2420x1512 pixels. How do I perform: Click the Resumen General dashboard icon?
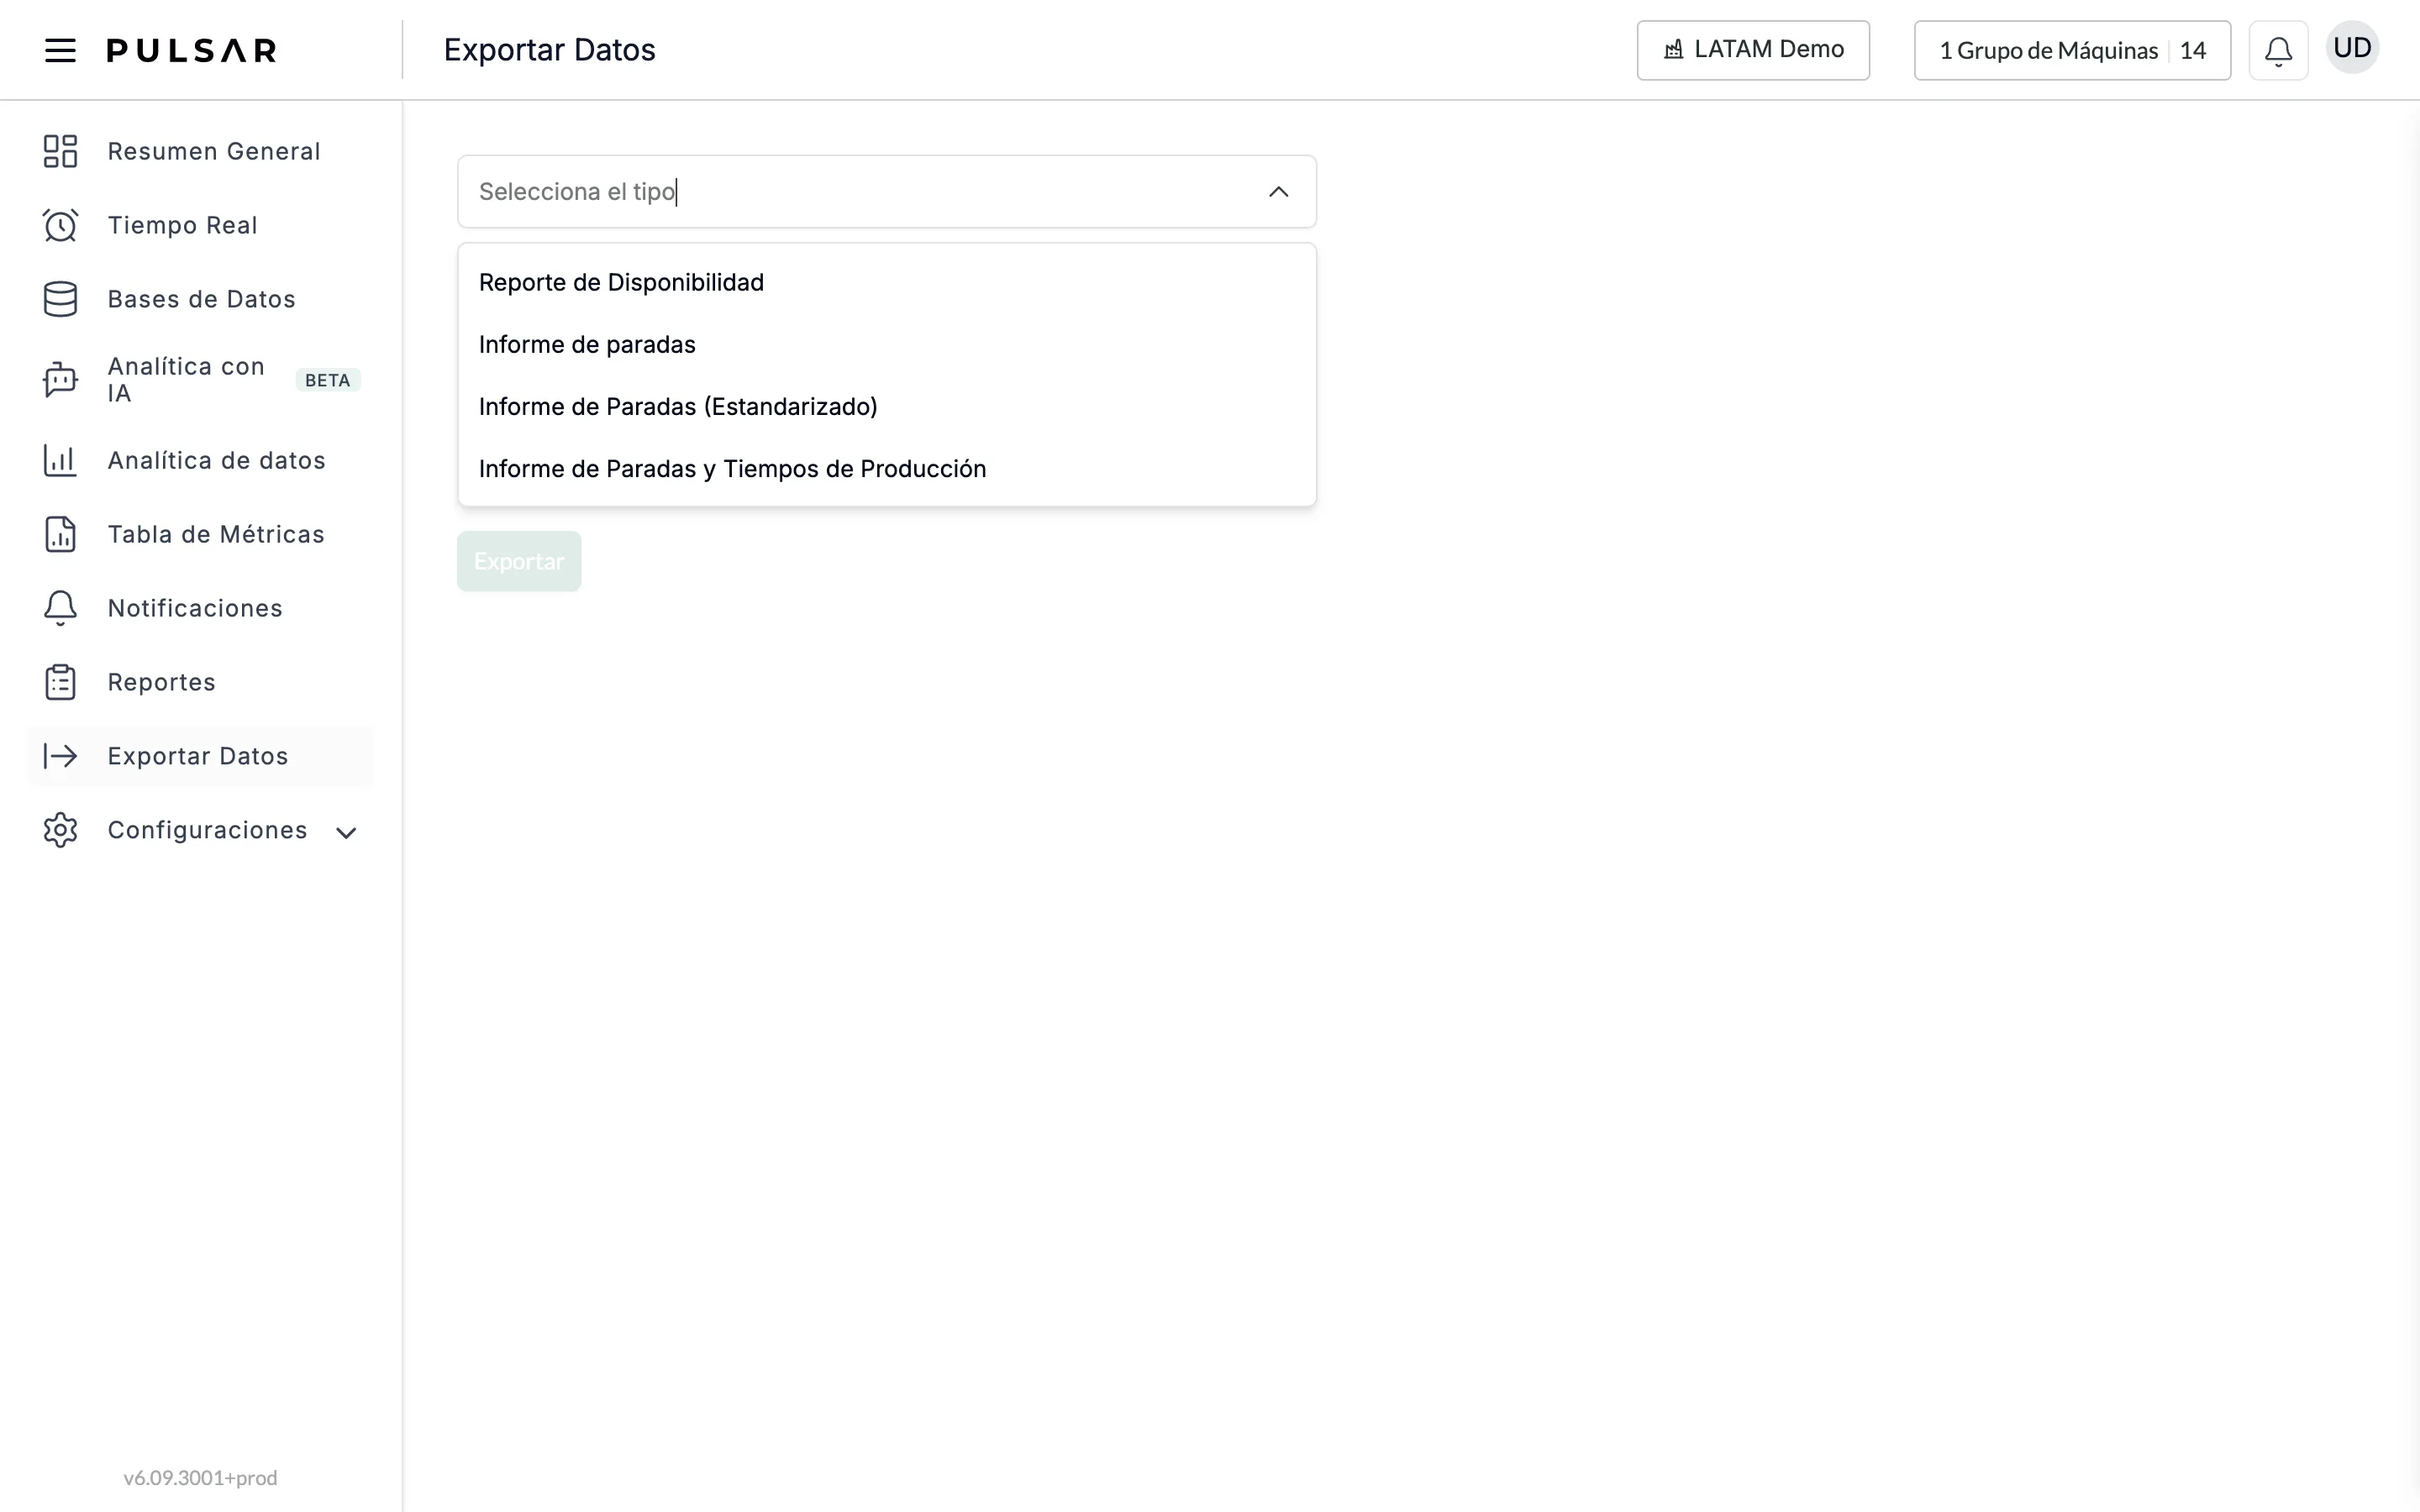(x=60, y=151)
